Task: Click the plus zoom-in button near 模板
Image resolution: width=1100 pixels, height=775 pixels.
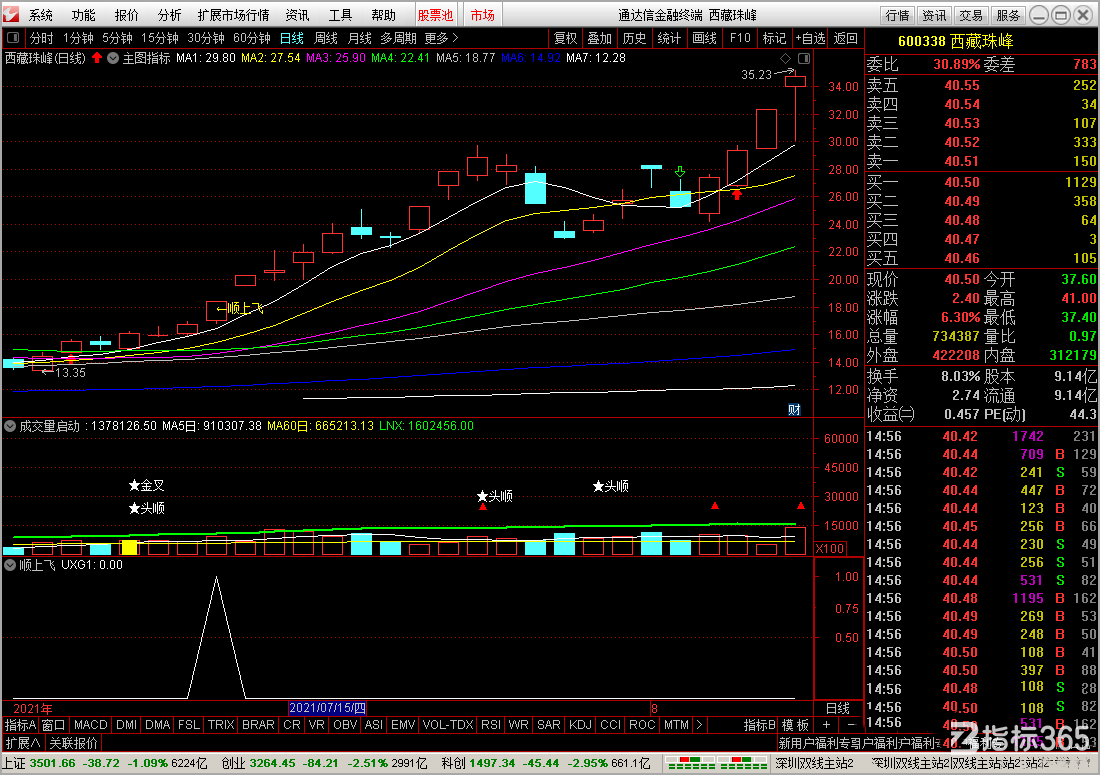Action: click(x=826, y=725)
